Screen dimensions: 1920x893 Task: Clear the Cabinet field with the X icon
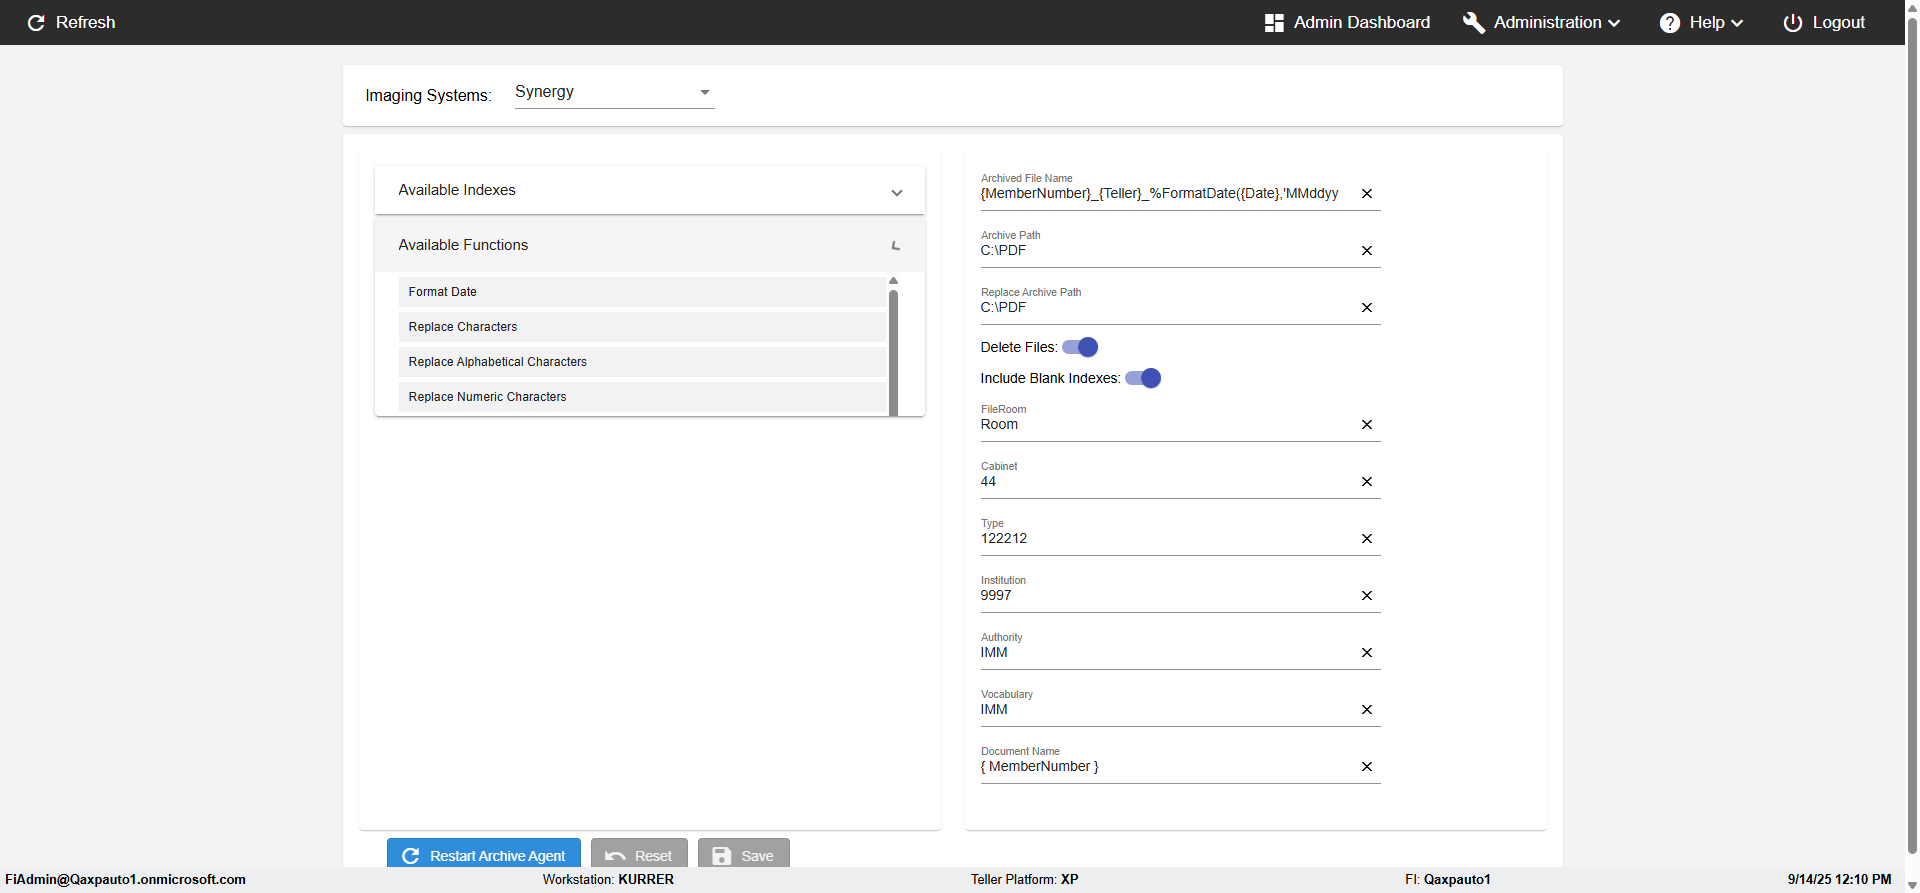1367,482
